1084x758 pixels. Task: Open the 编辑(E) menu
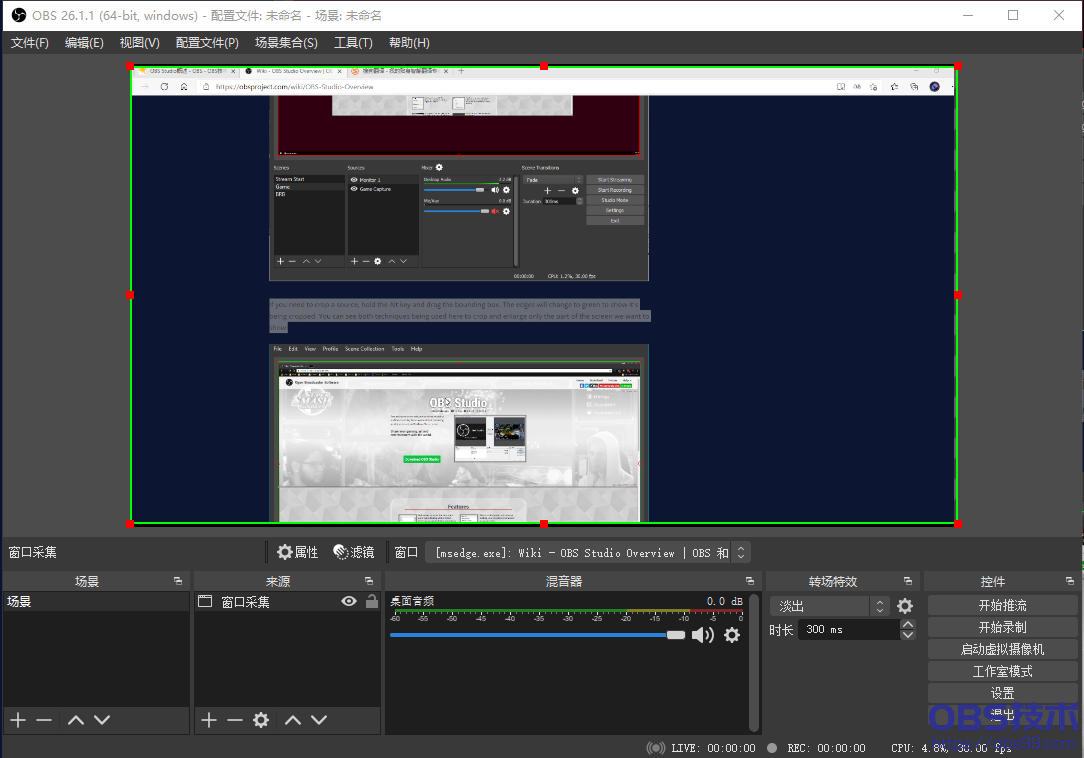(x=84, y=43)
